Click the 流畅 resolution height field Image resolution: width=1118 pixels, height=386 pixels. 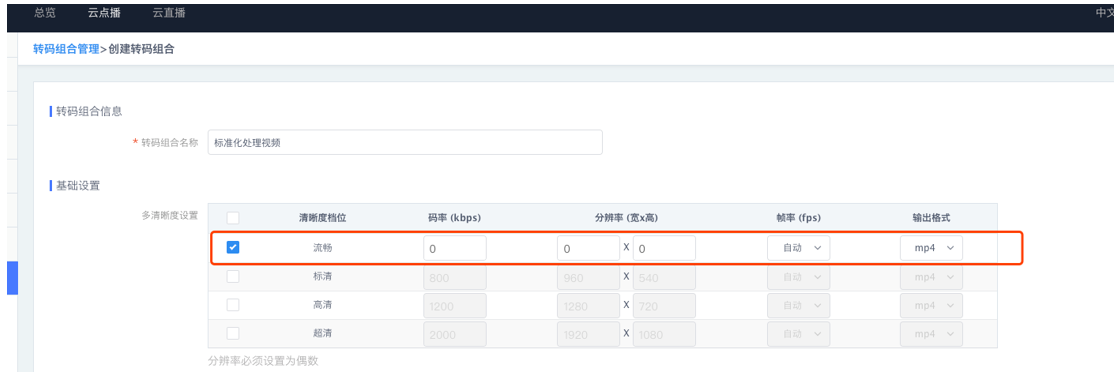(x=664, y=248)
